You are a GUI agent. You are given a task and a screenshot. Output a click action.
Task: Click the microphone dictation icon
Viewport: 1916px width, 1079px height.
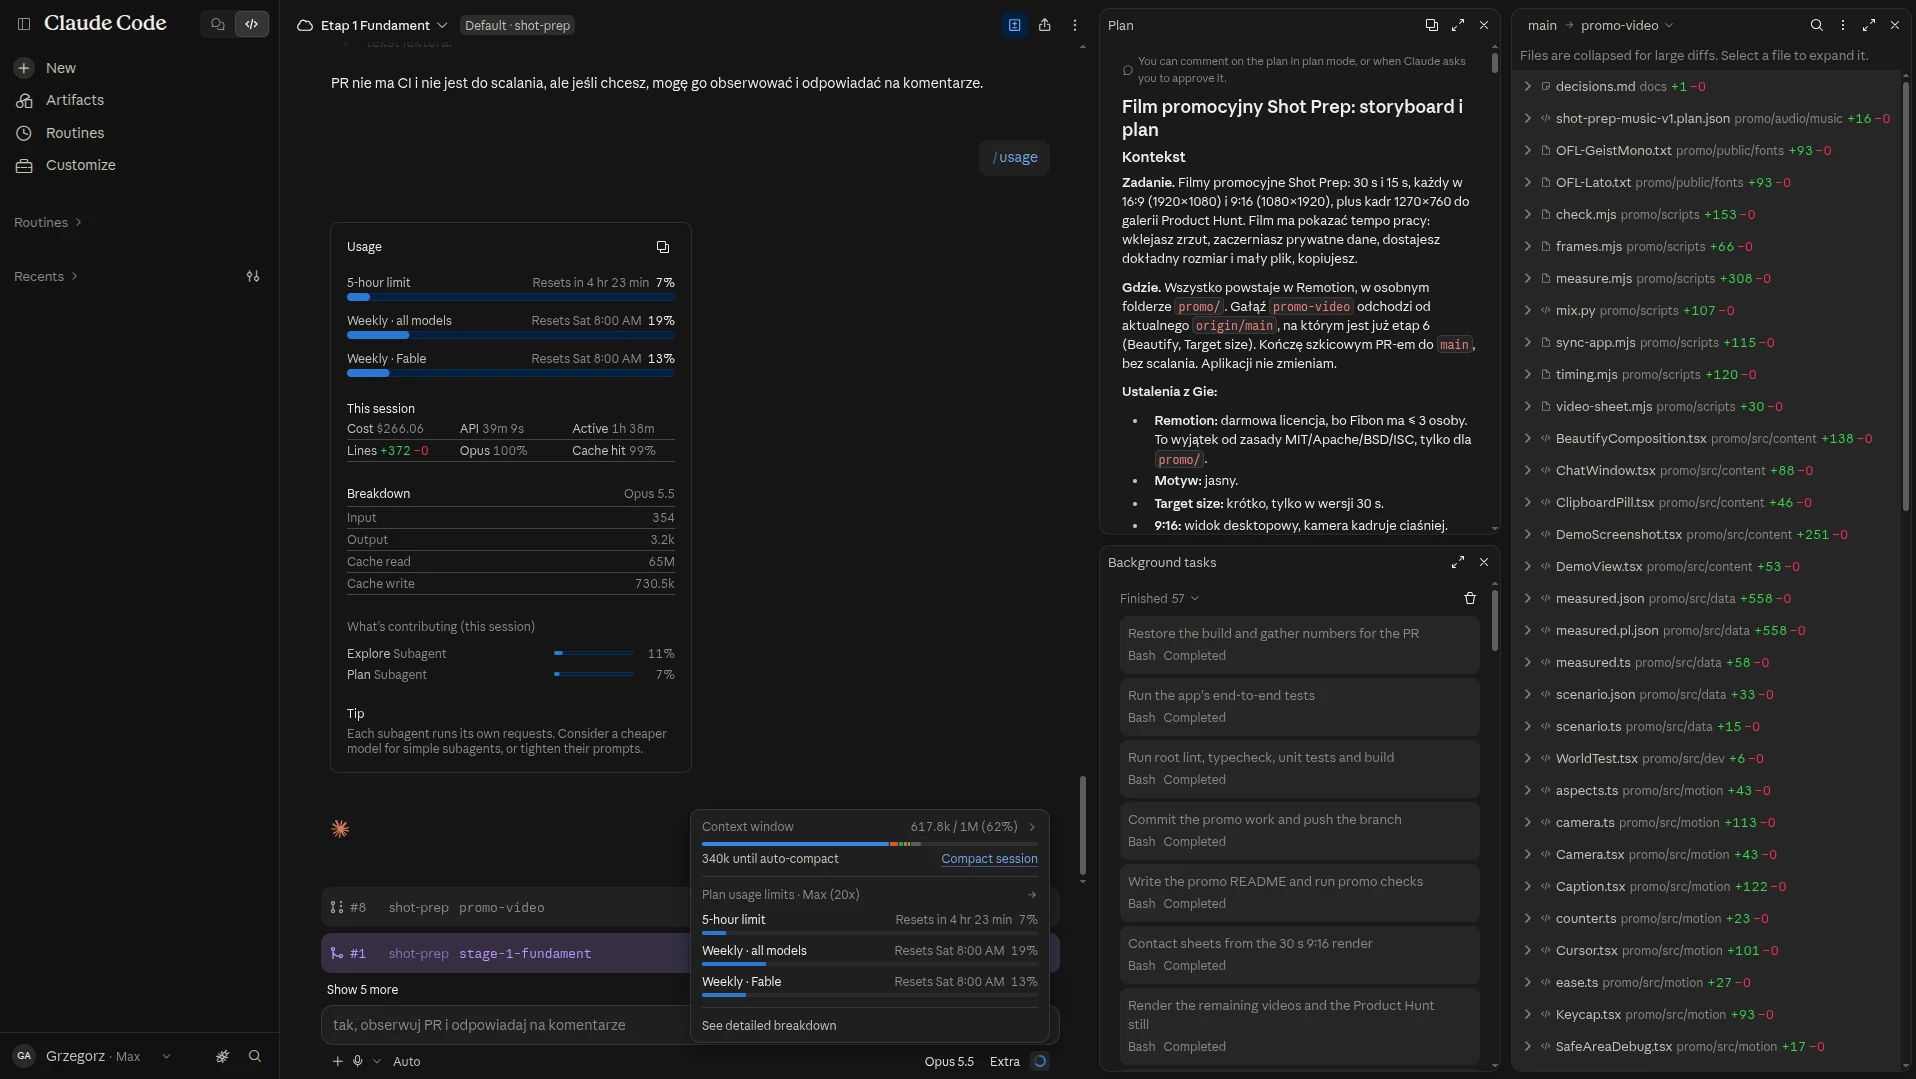tap(357, 1062)
